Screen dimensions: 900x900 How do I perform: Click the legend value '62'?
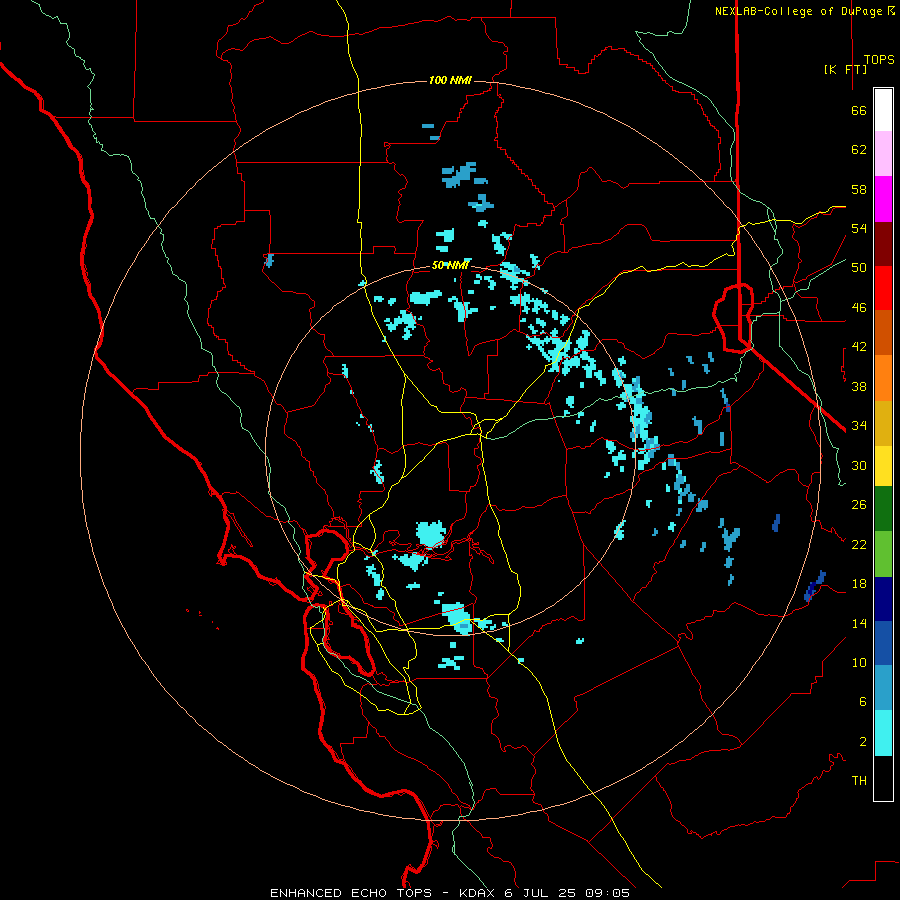tap(859, 150)
